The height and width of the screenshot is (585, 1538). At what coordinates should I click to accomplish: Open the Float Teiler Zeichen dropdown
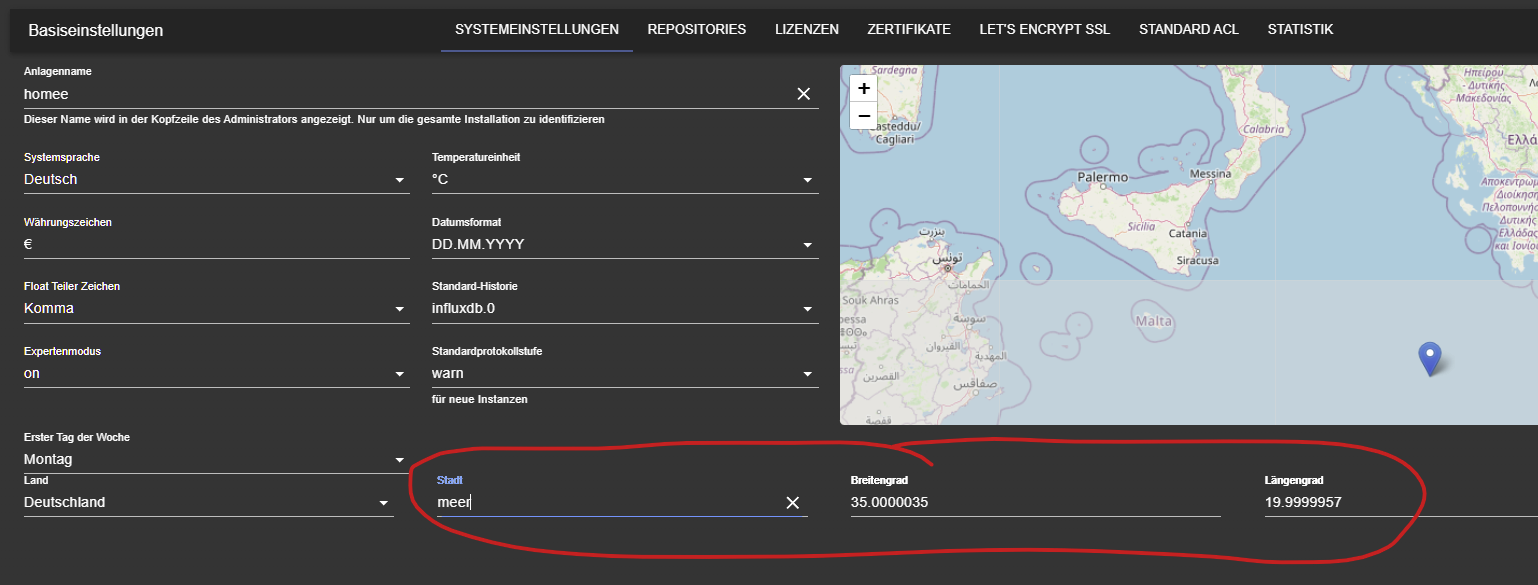tap(216, 309)
